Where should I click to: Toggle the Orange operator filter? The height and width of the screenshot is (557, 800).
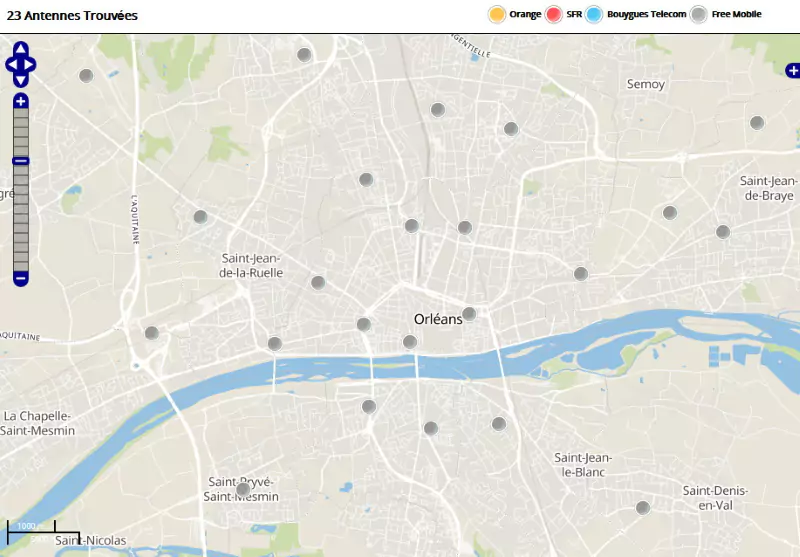(497, 14)
